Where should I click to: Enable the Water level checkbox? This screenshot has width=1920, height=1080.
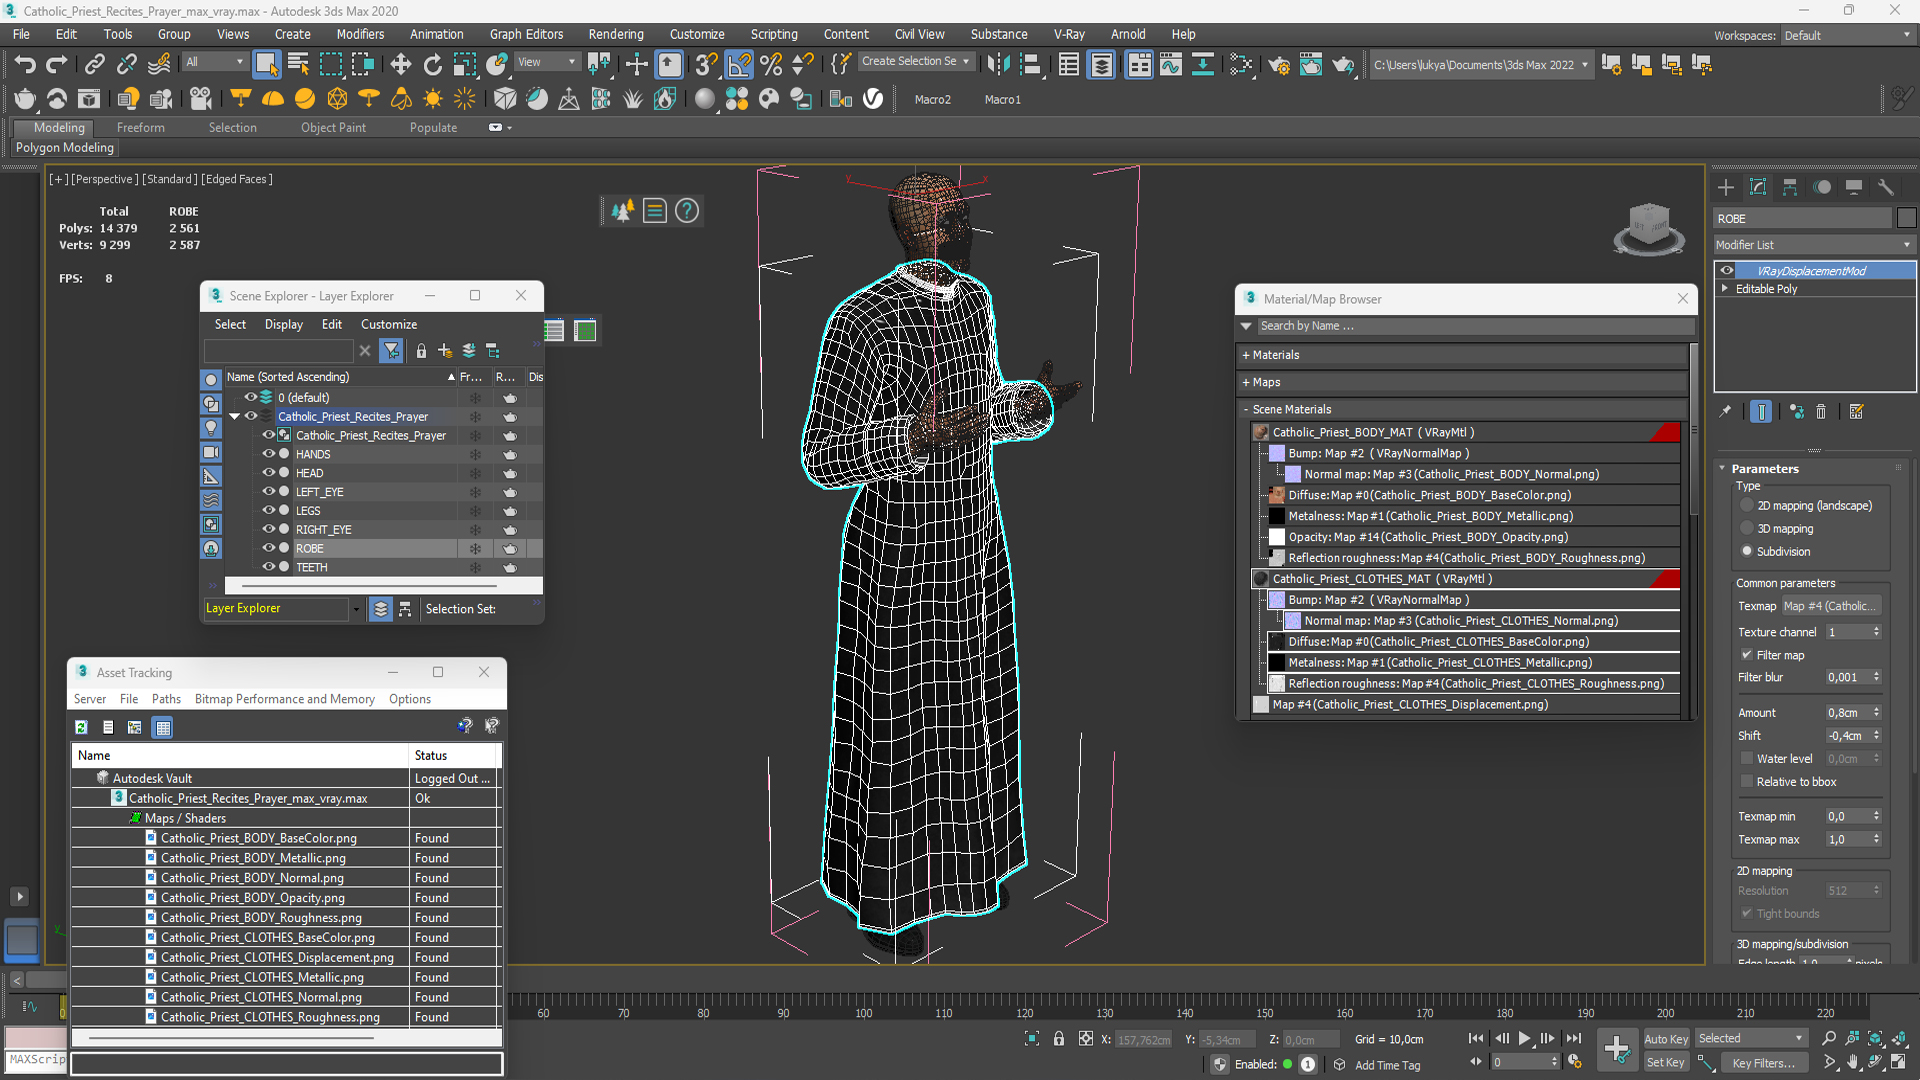click(1747, 759)
